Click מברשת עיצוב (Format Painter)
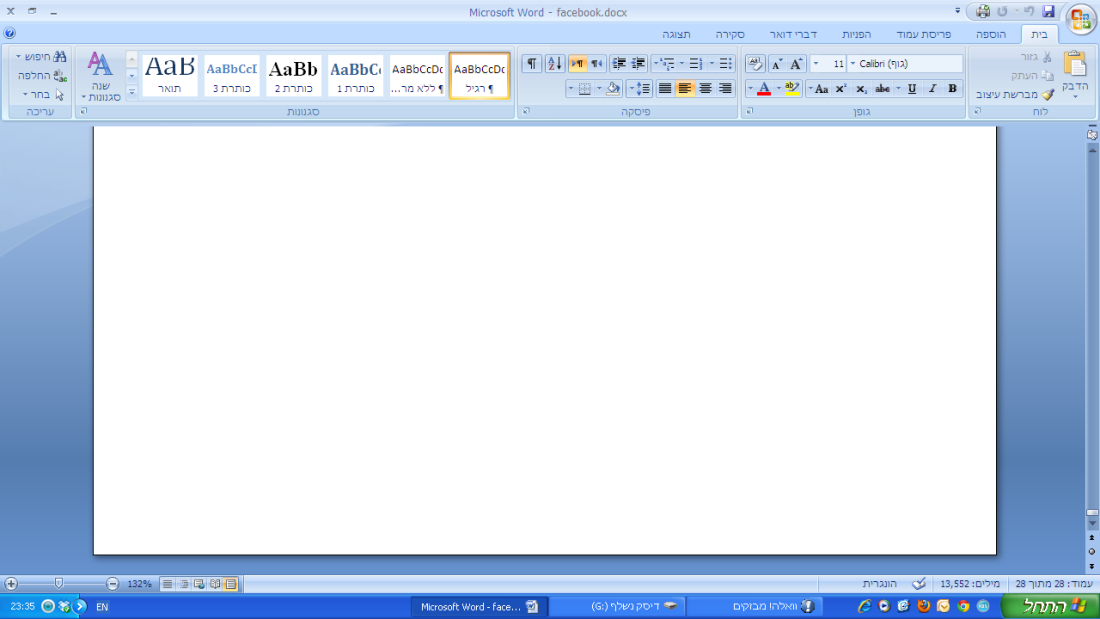 coord(1014,94)
